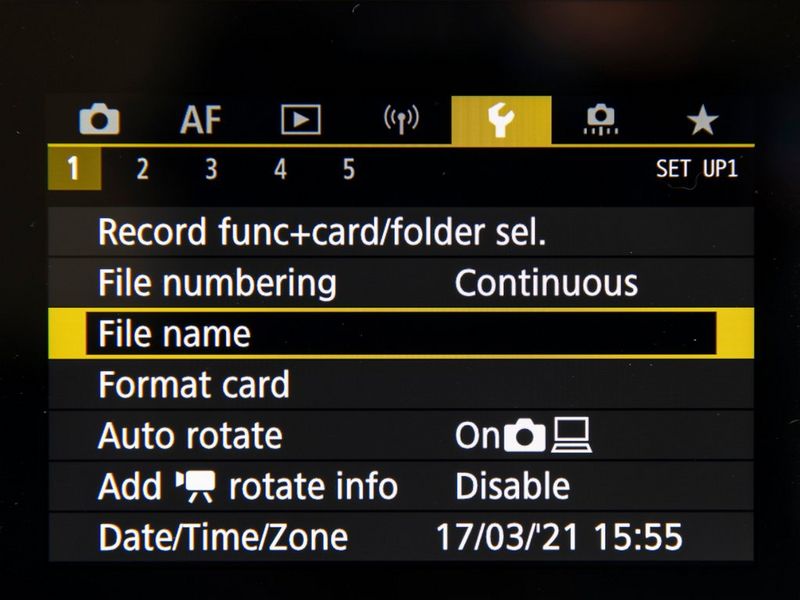Open the camera Shooting menu tab
The width and height of the screenshot is (800, 600).
click(99, 119)
